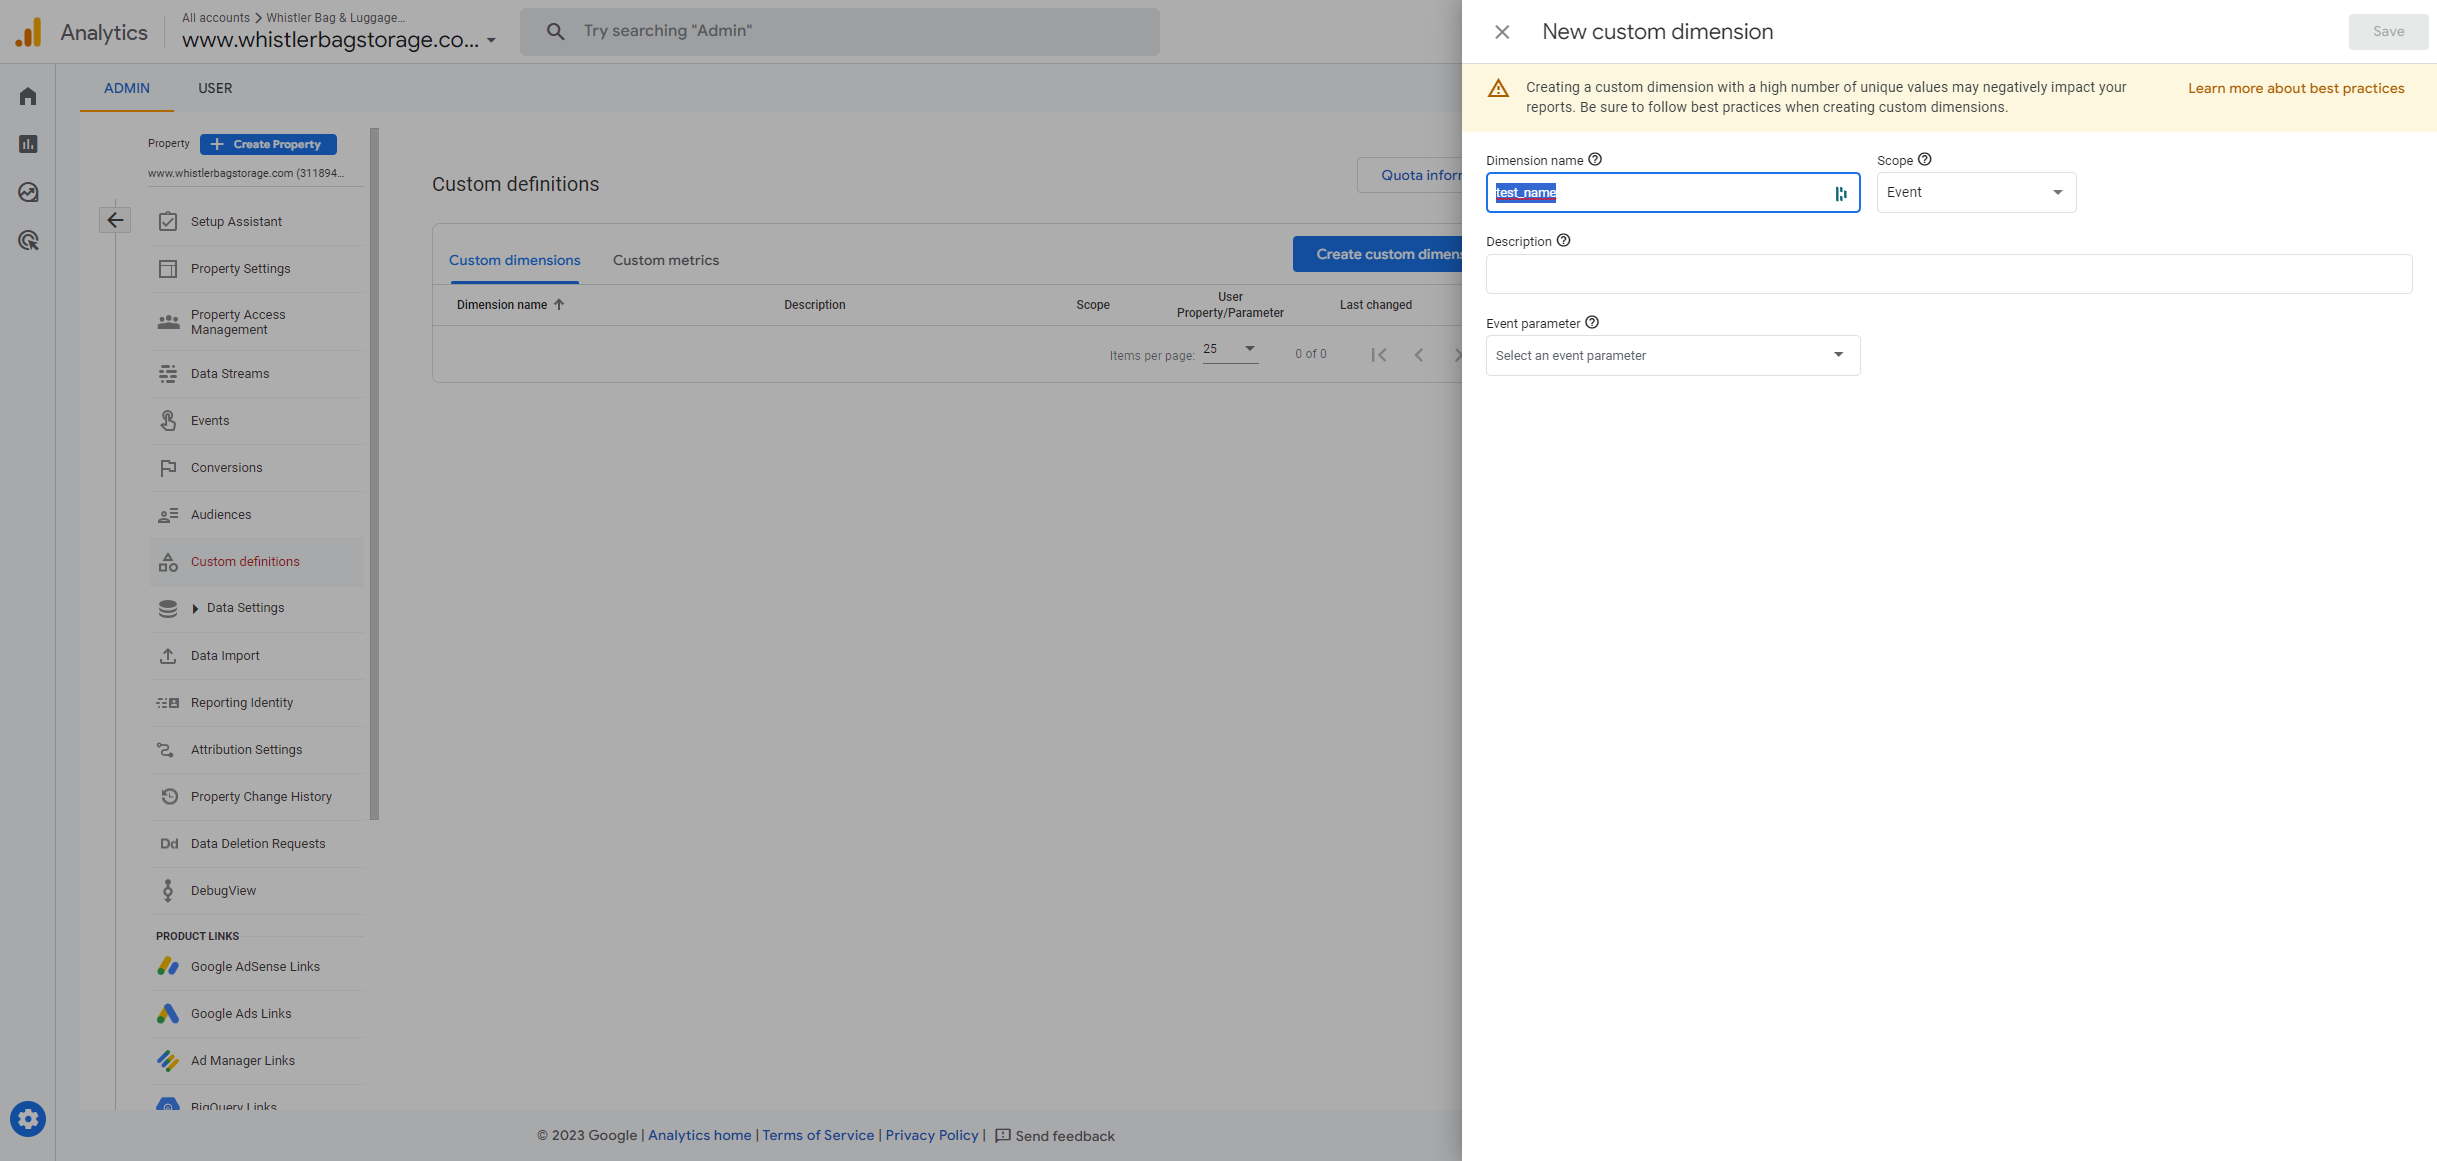
Task: Click the Scope help icon
Action: pos(1924,159)
